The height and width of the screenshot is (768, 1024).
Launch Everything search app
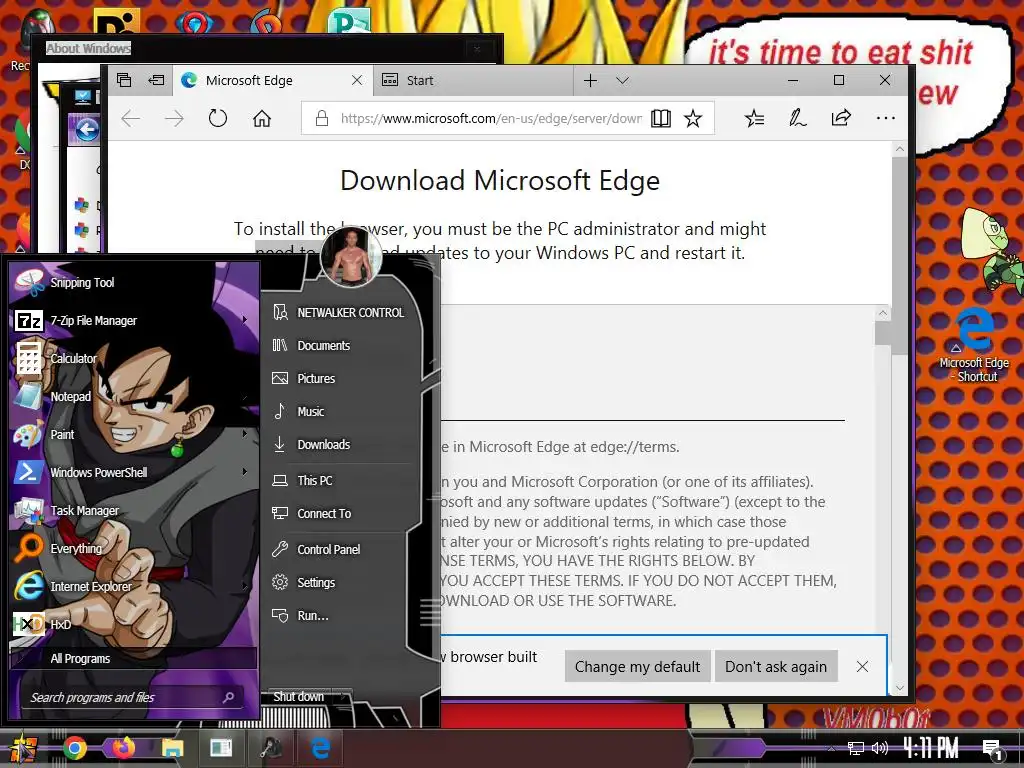click(x=134, y=548)
